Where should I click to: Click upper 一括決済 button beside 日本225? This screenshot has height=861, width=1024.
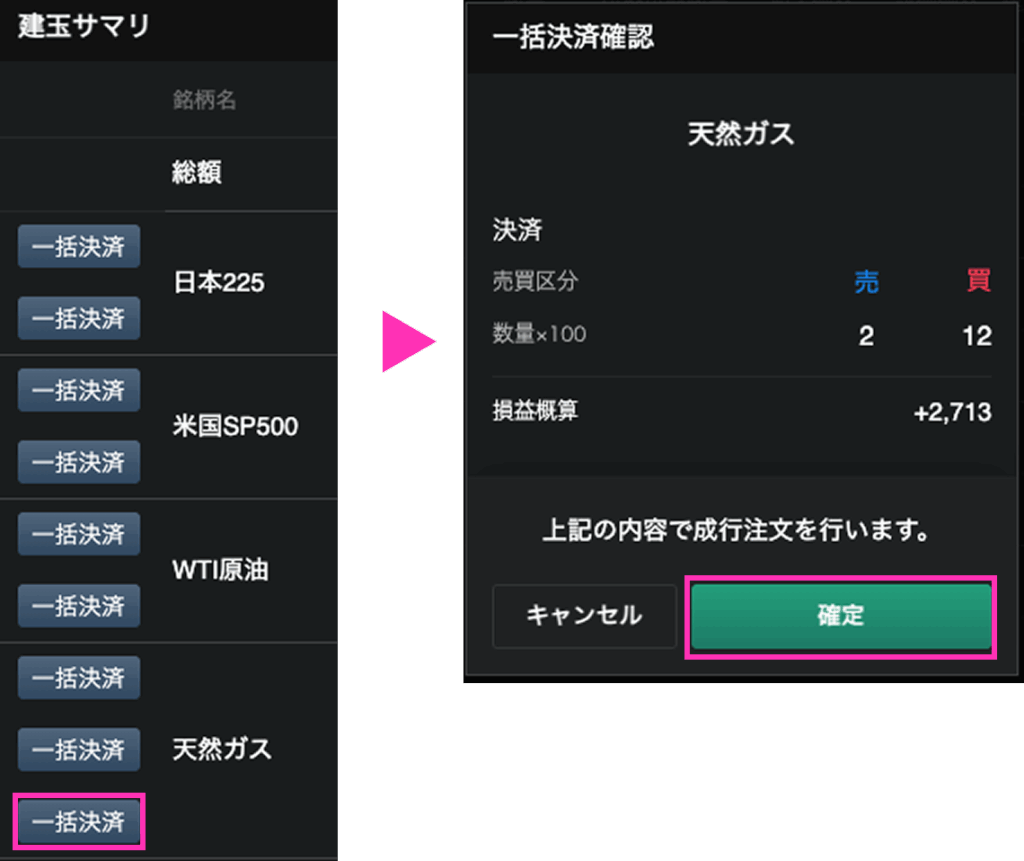(x=78, y=247)
